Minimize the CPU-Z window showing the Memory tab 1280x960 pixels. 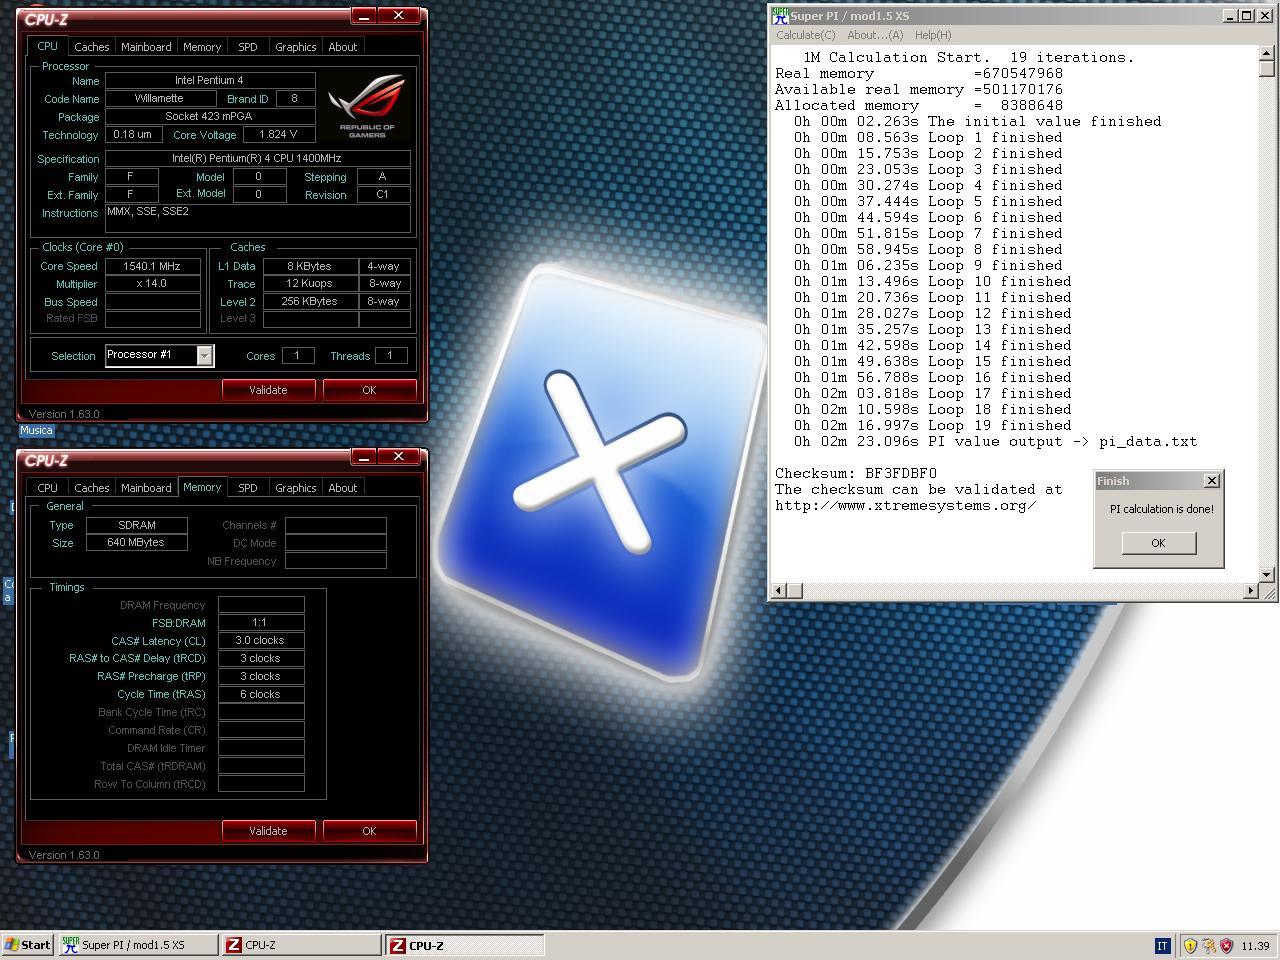coord(364,457)
